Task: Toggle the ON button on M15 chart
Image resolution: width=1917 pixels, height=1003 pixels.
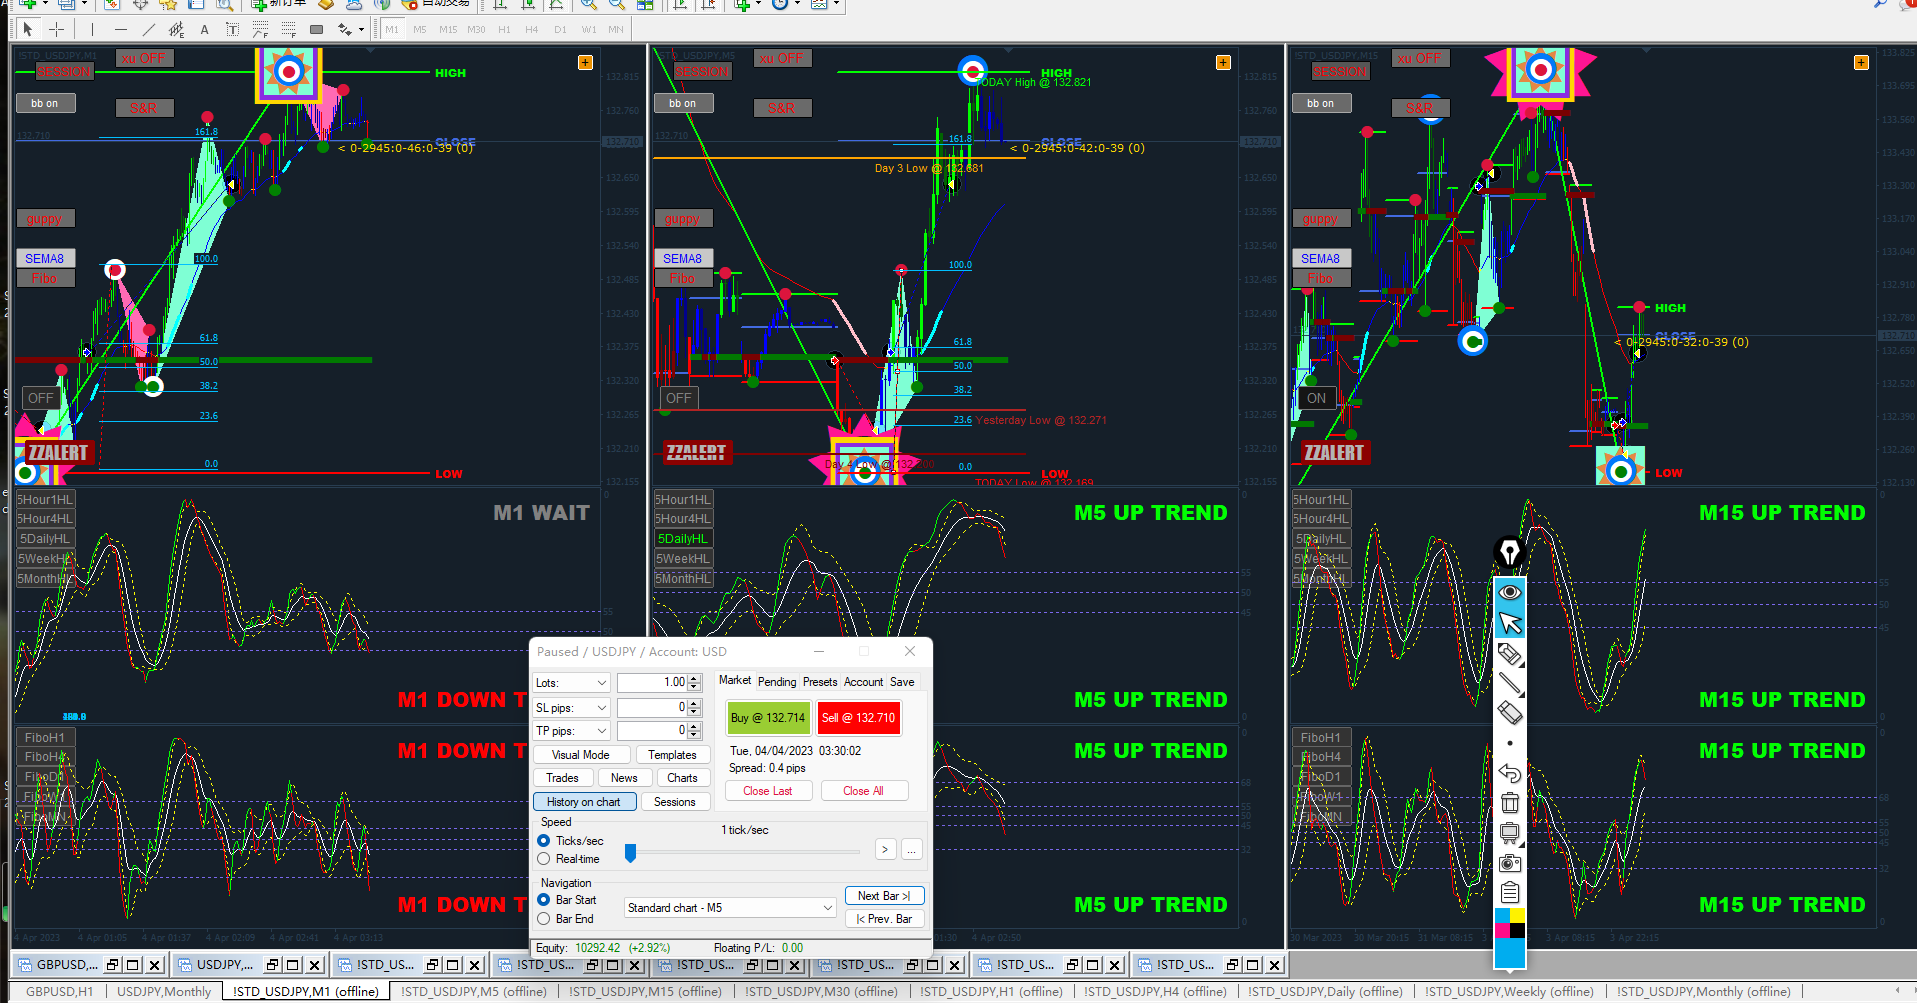Action: 1316,398
